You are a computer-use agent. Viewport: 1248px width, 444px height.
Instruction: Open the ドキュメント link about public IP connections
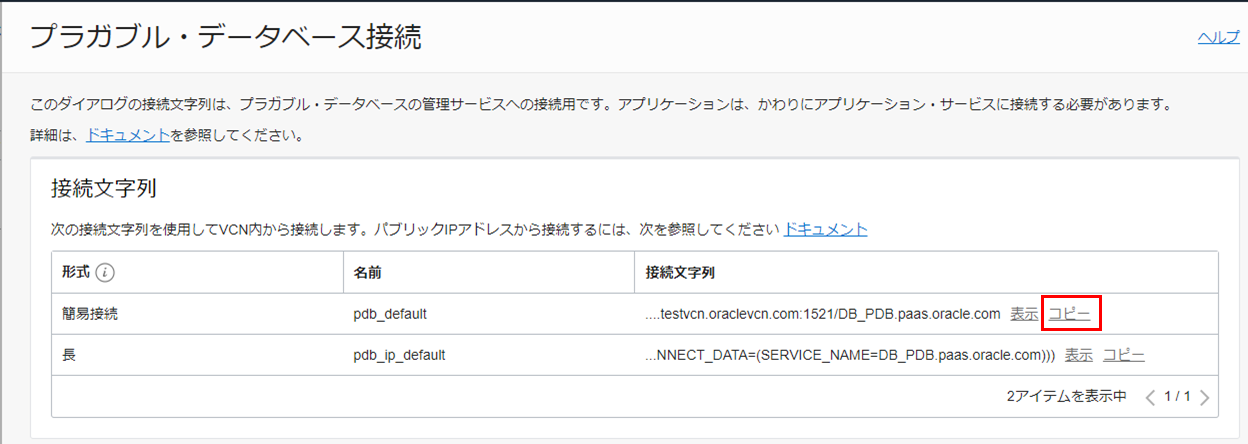click(825, 229)
